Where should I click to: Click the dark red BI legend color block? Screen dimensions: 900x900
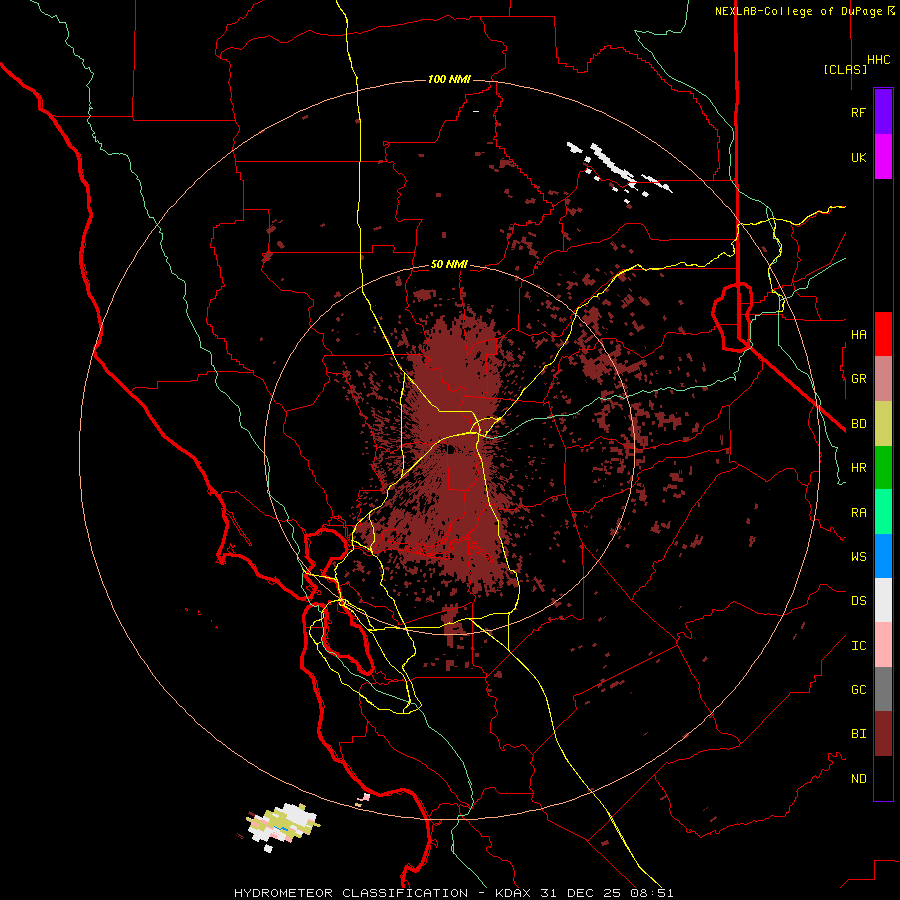[x=883, y=734]
